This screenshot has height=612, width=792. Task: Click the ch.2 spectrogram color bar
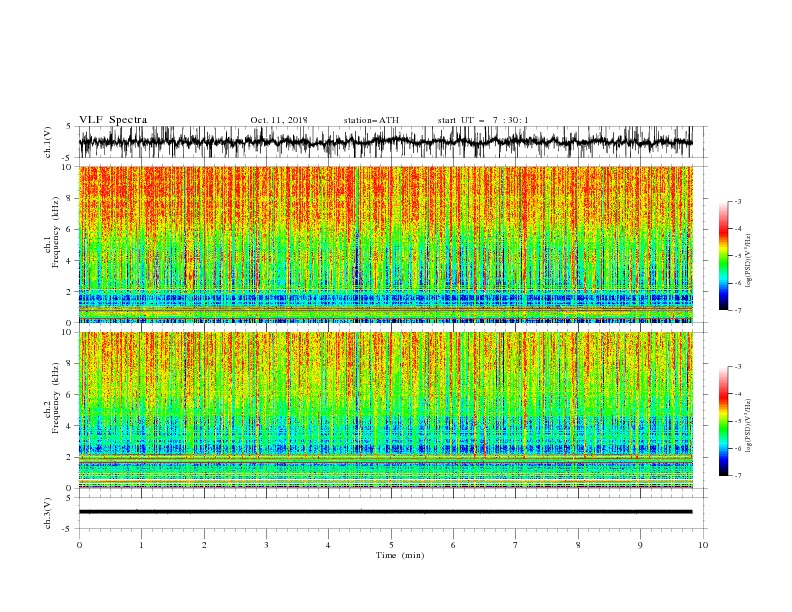coord(723,421)
